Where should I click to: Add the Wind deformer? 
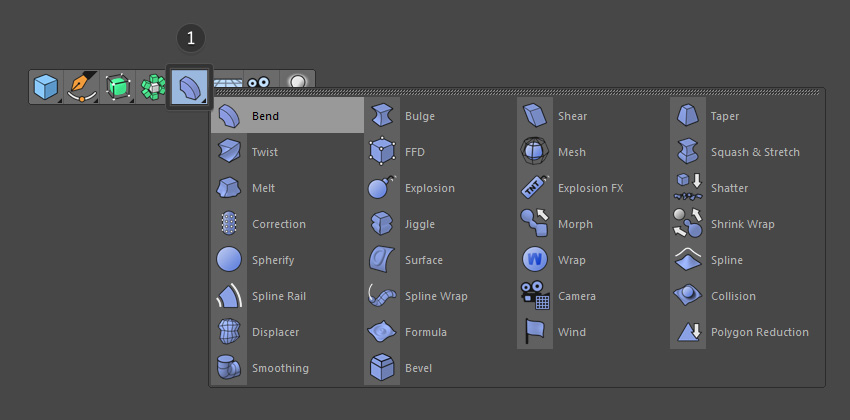(572, 332)
